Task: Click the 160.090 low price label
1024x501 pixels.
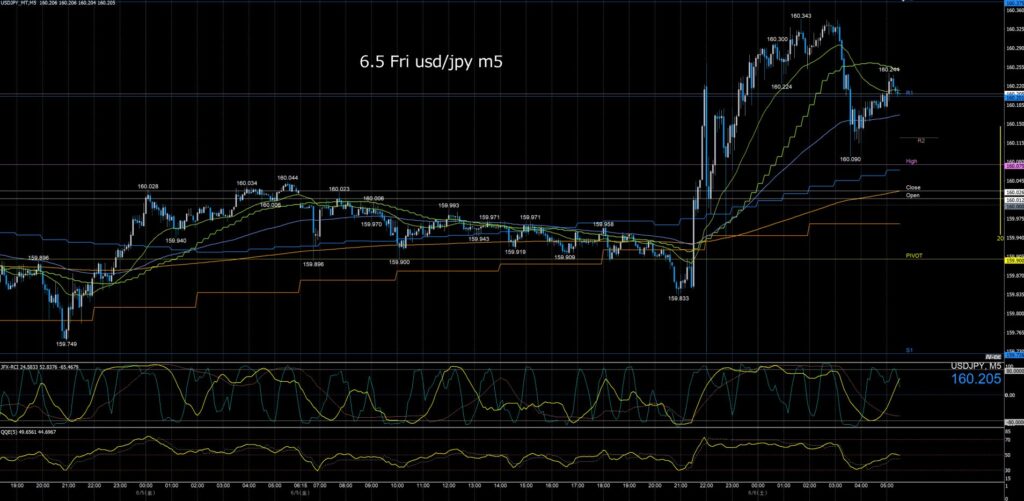Action: (x=850, y=159)
